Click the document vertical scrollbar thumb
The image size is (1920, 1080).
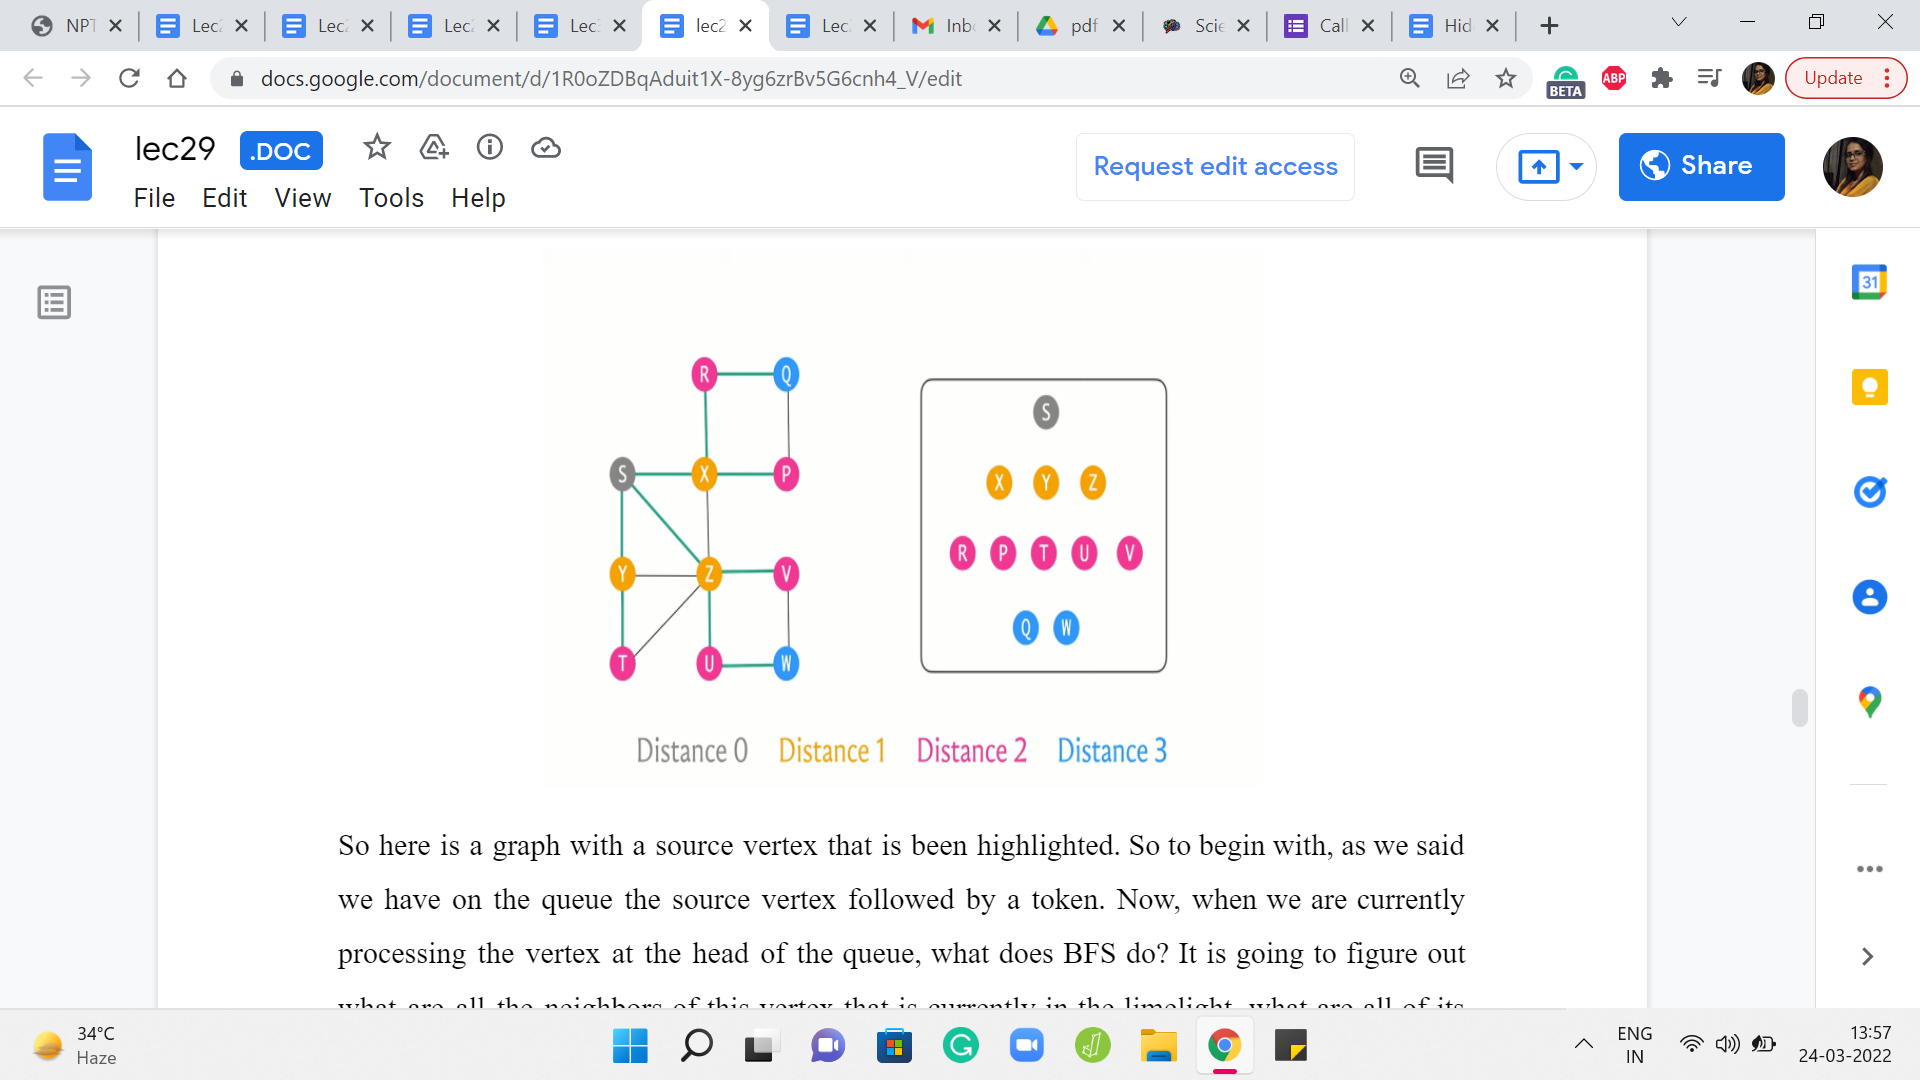[1799, 708]
